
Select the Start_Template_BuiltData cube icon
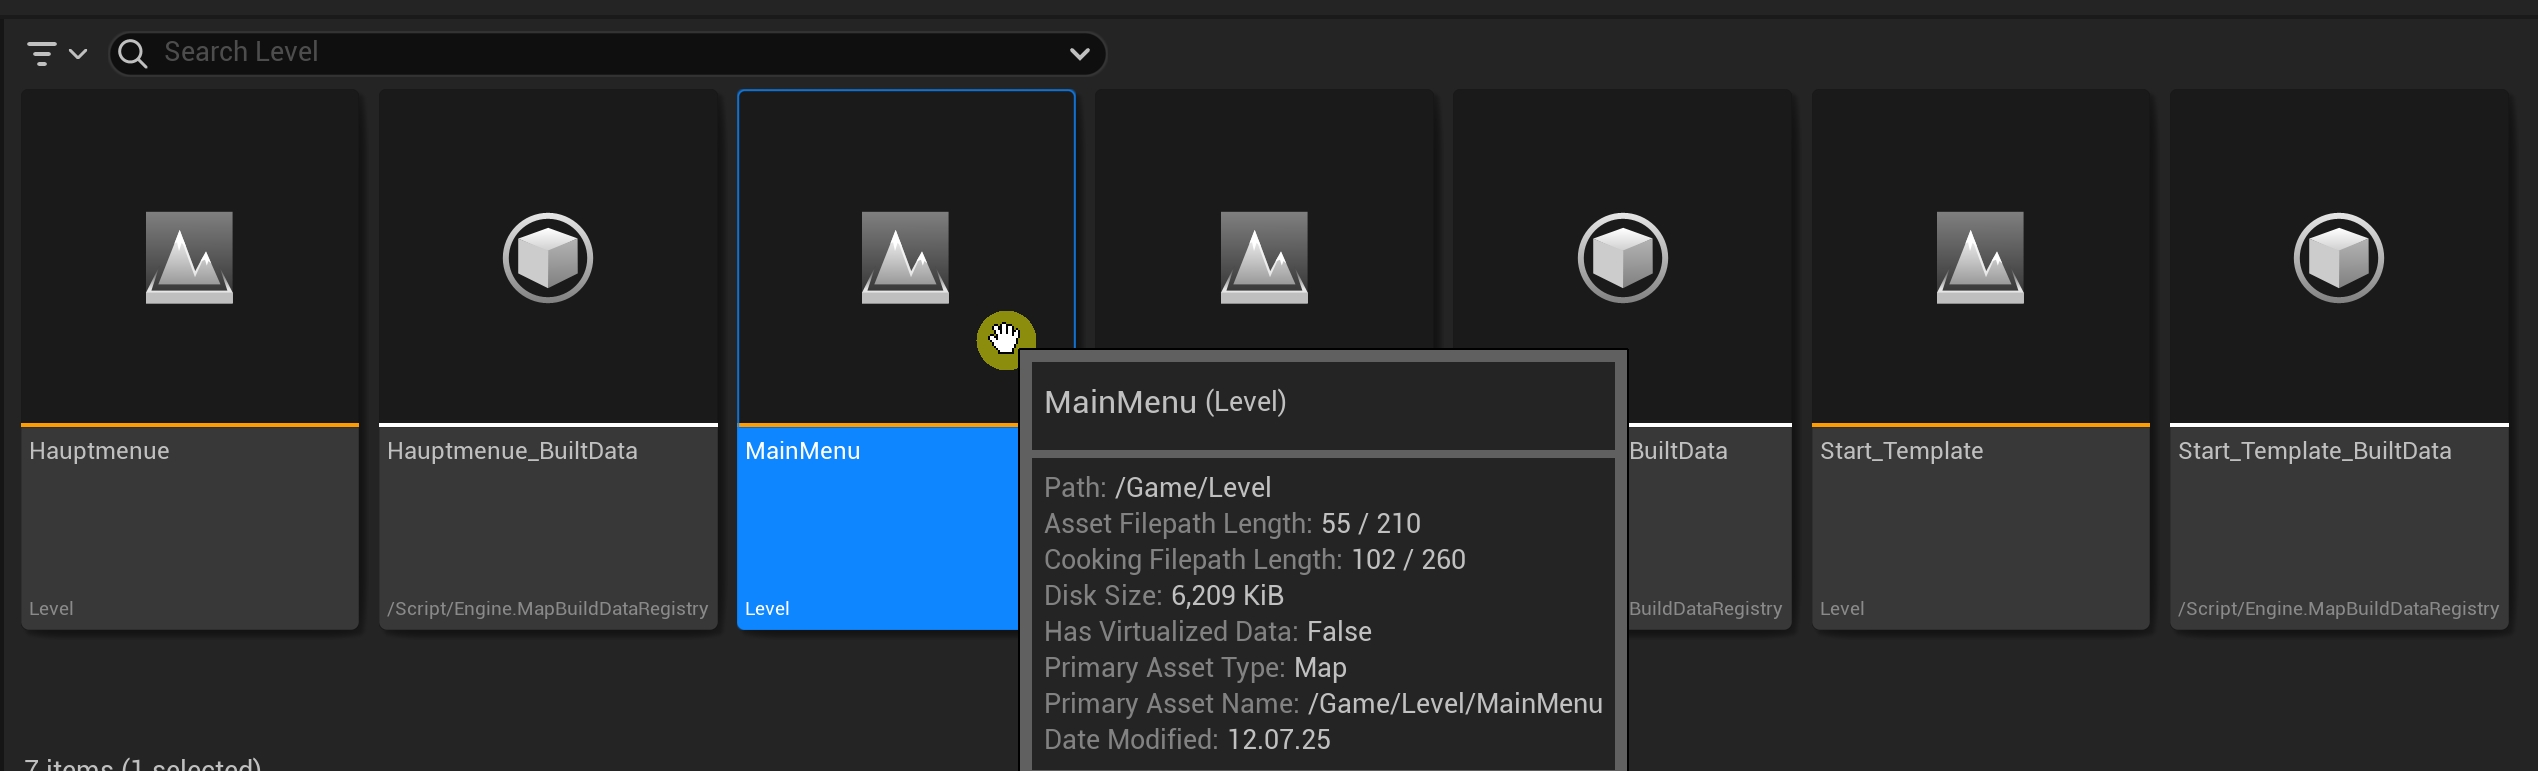(x=2338, y=257)
